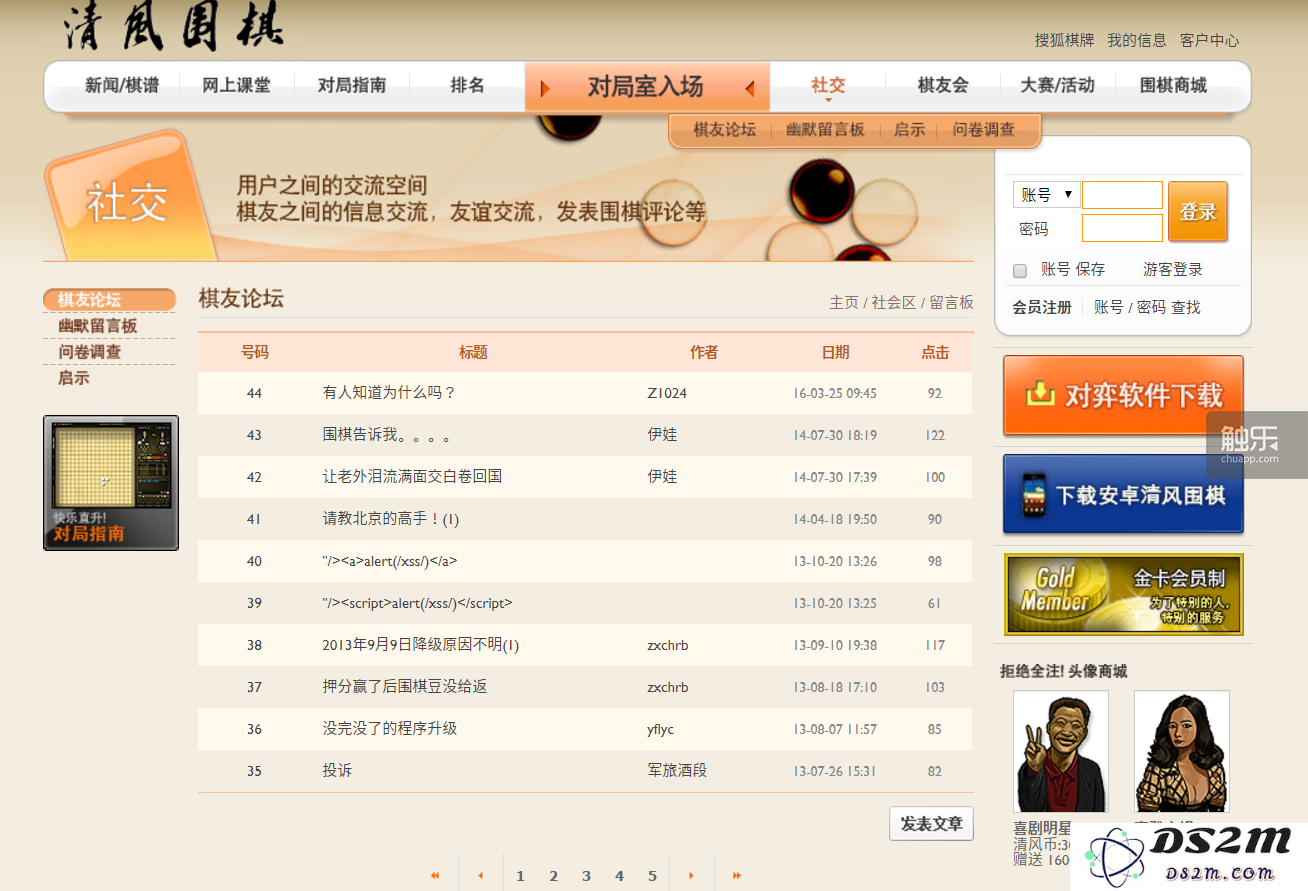Screen dimensions: 1308x891
Task: Go to next page arrow
Action: (691, 876)
